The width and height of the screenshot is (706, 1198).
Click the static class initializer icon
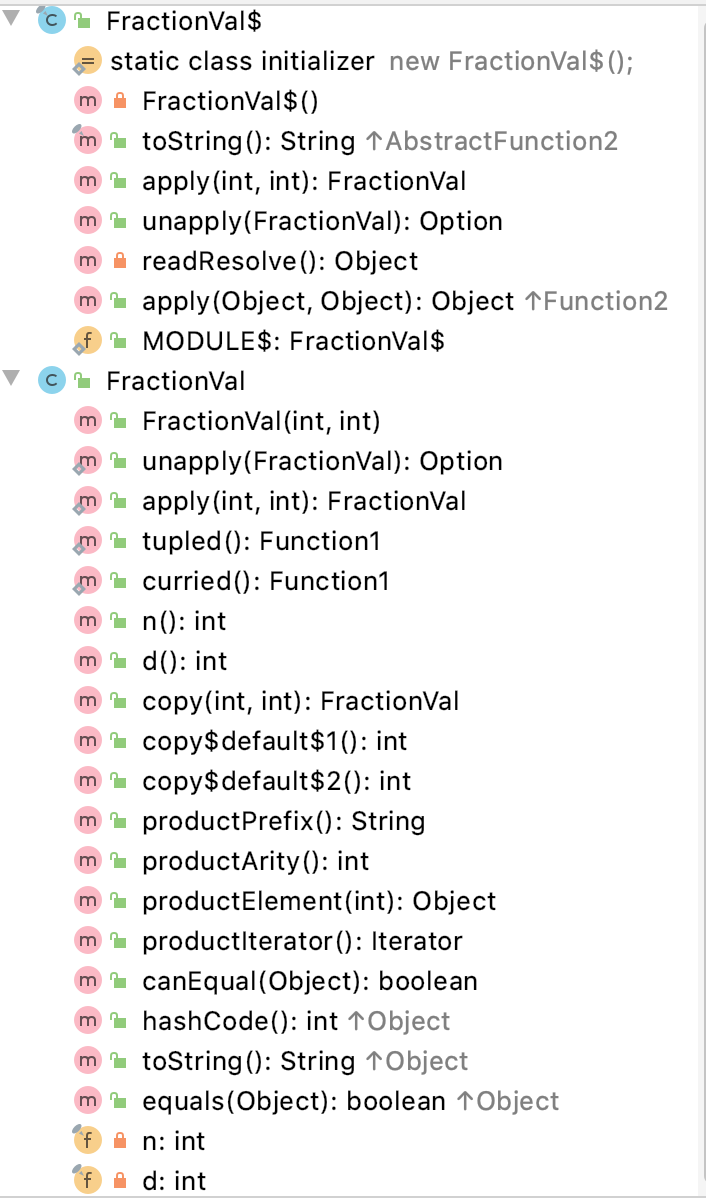pyautogui.click(x=86, y=61)
